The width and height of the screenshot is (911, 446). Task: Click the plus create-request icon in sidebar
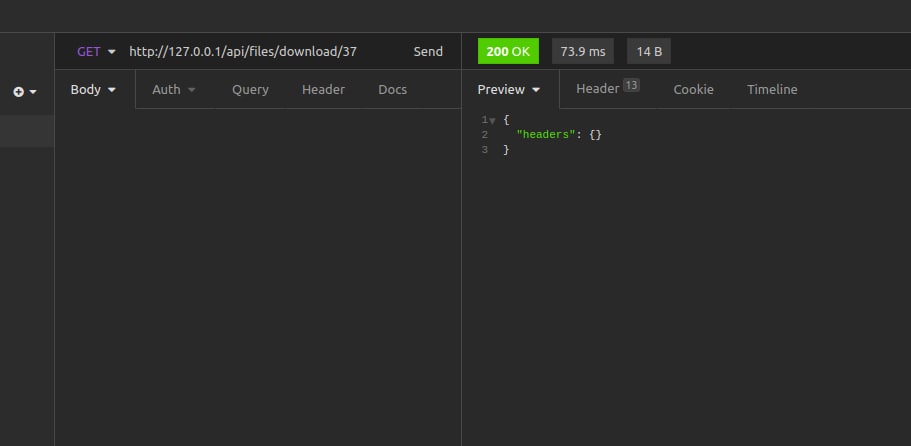[19, 92]
